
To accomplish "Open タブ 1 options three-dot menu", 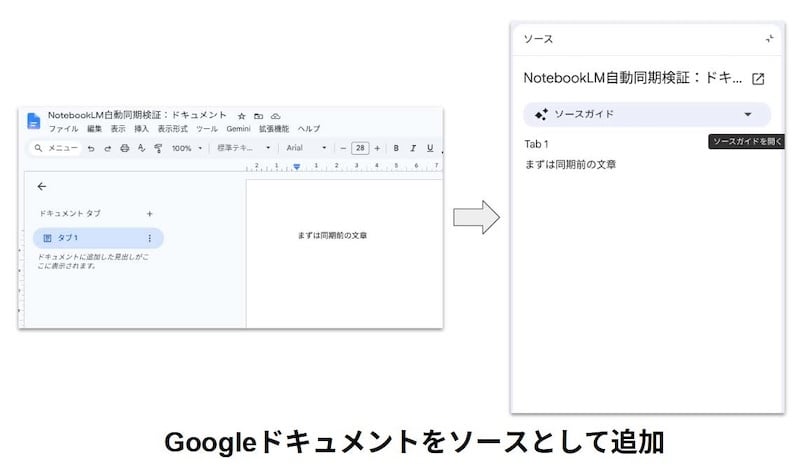I will pyautogui.click(x=150, y=238).
